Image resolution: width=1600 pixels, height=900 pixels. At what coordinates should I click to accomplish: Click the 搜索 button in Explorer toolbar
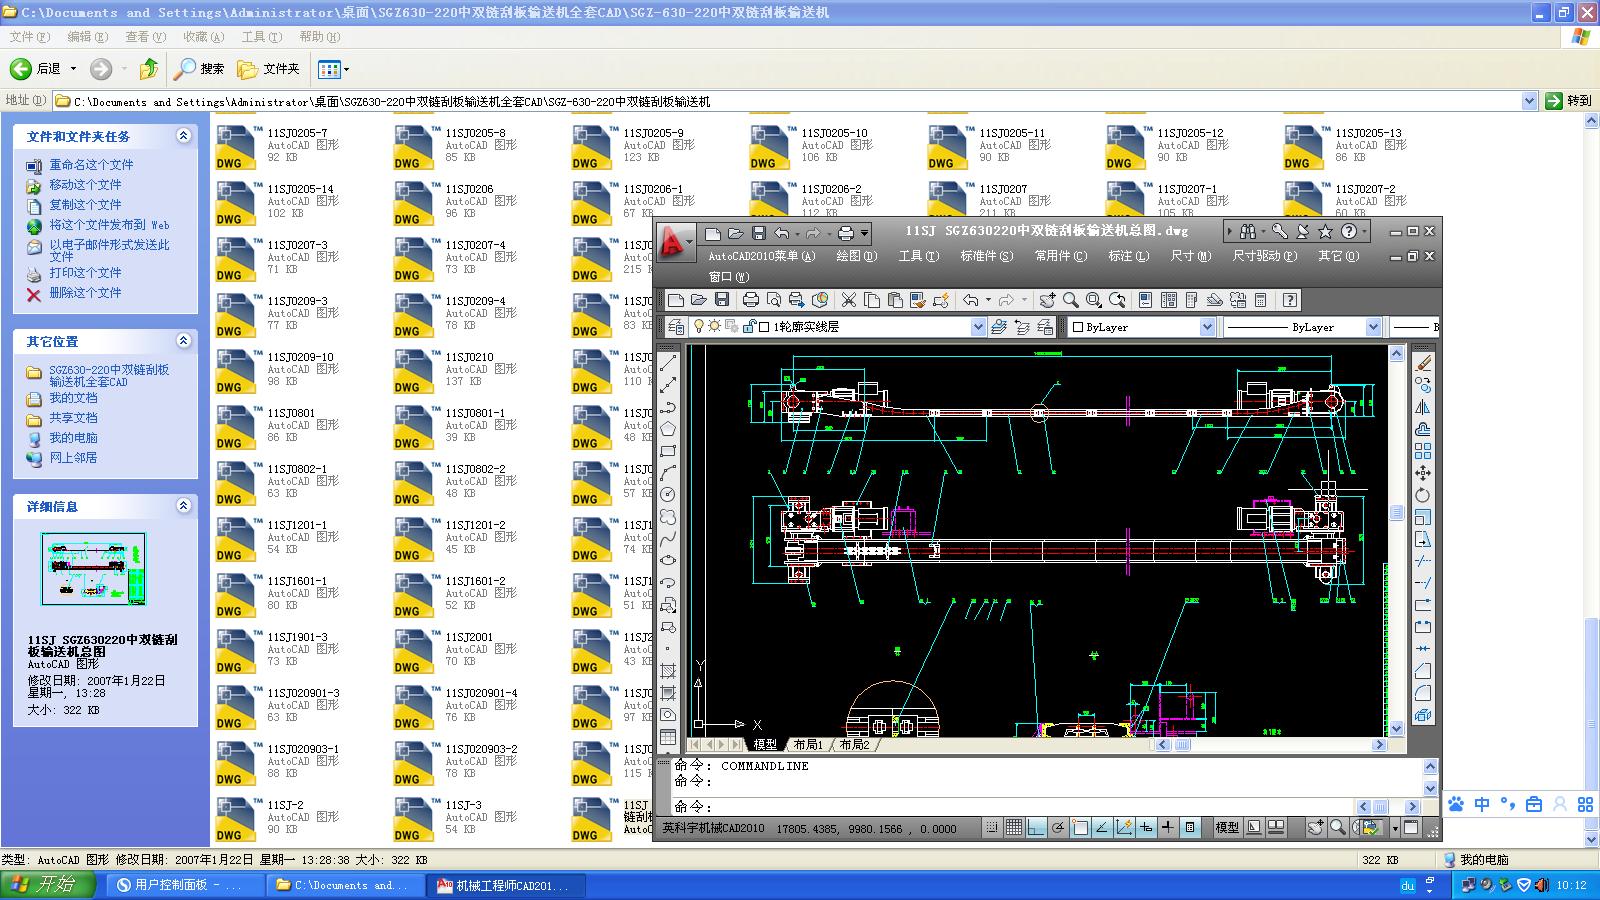199,69
